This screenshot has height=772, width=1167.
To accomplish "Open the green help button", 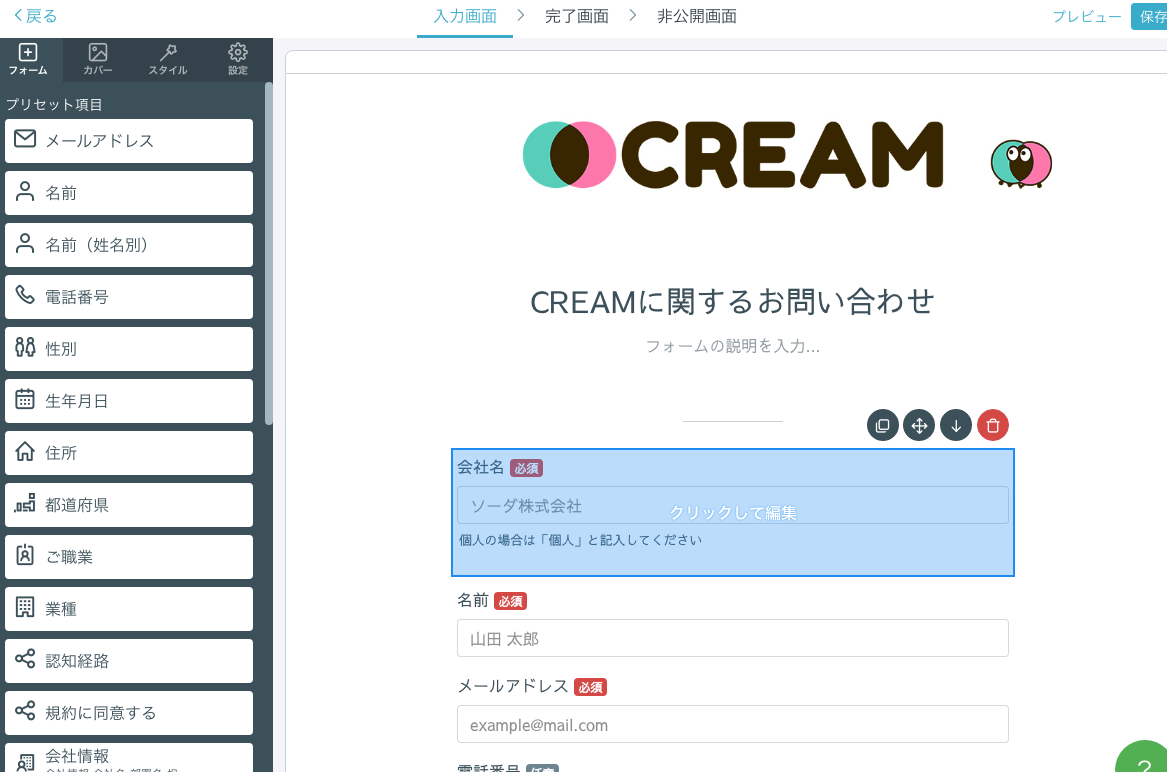I will [x=1143, y=758].
